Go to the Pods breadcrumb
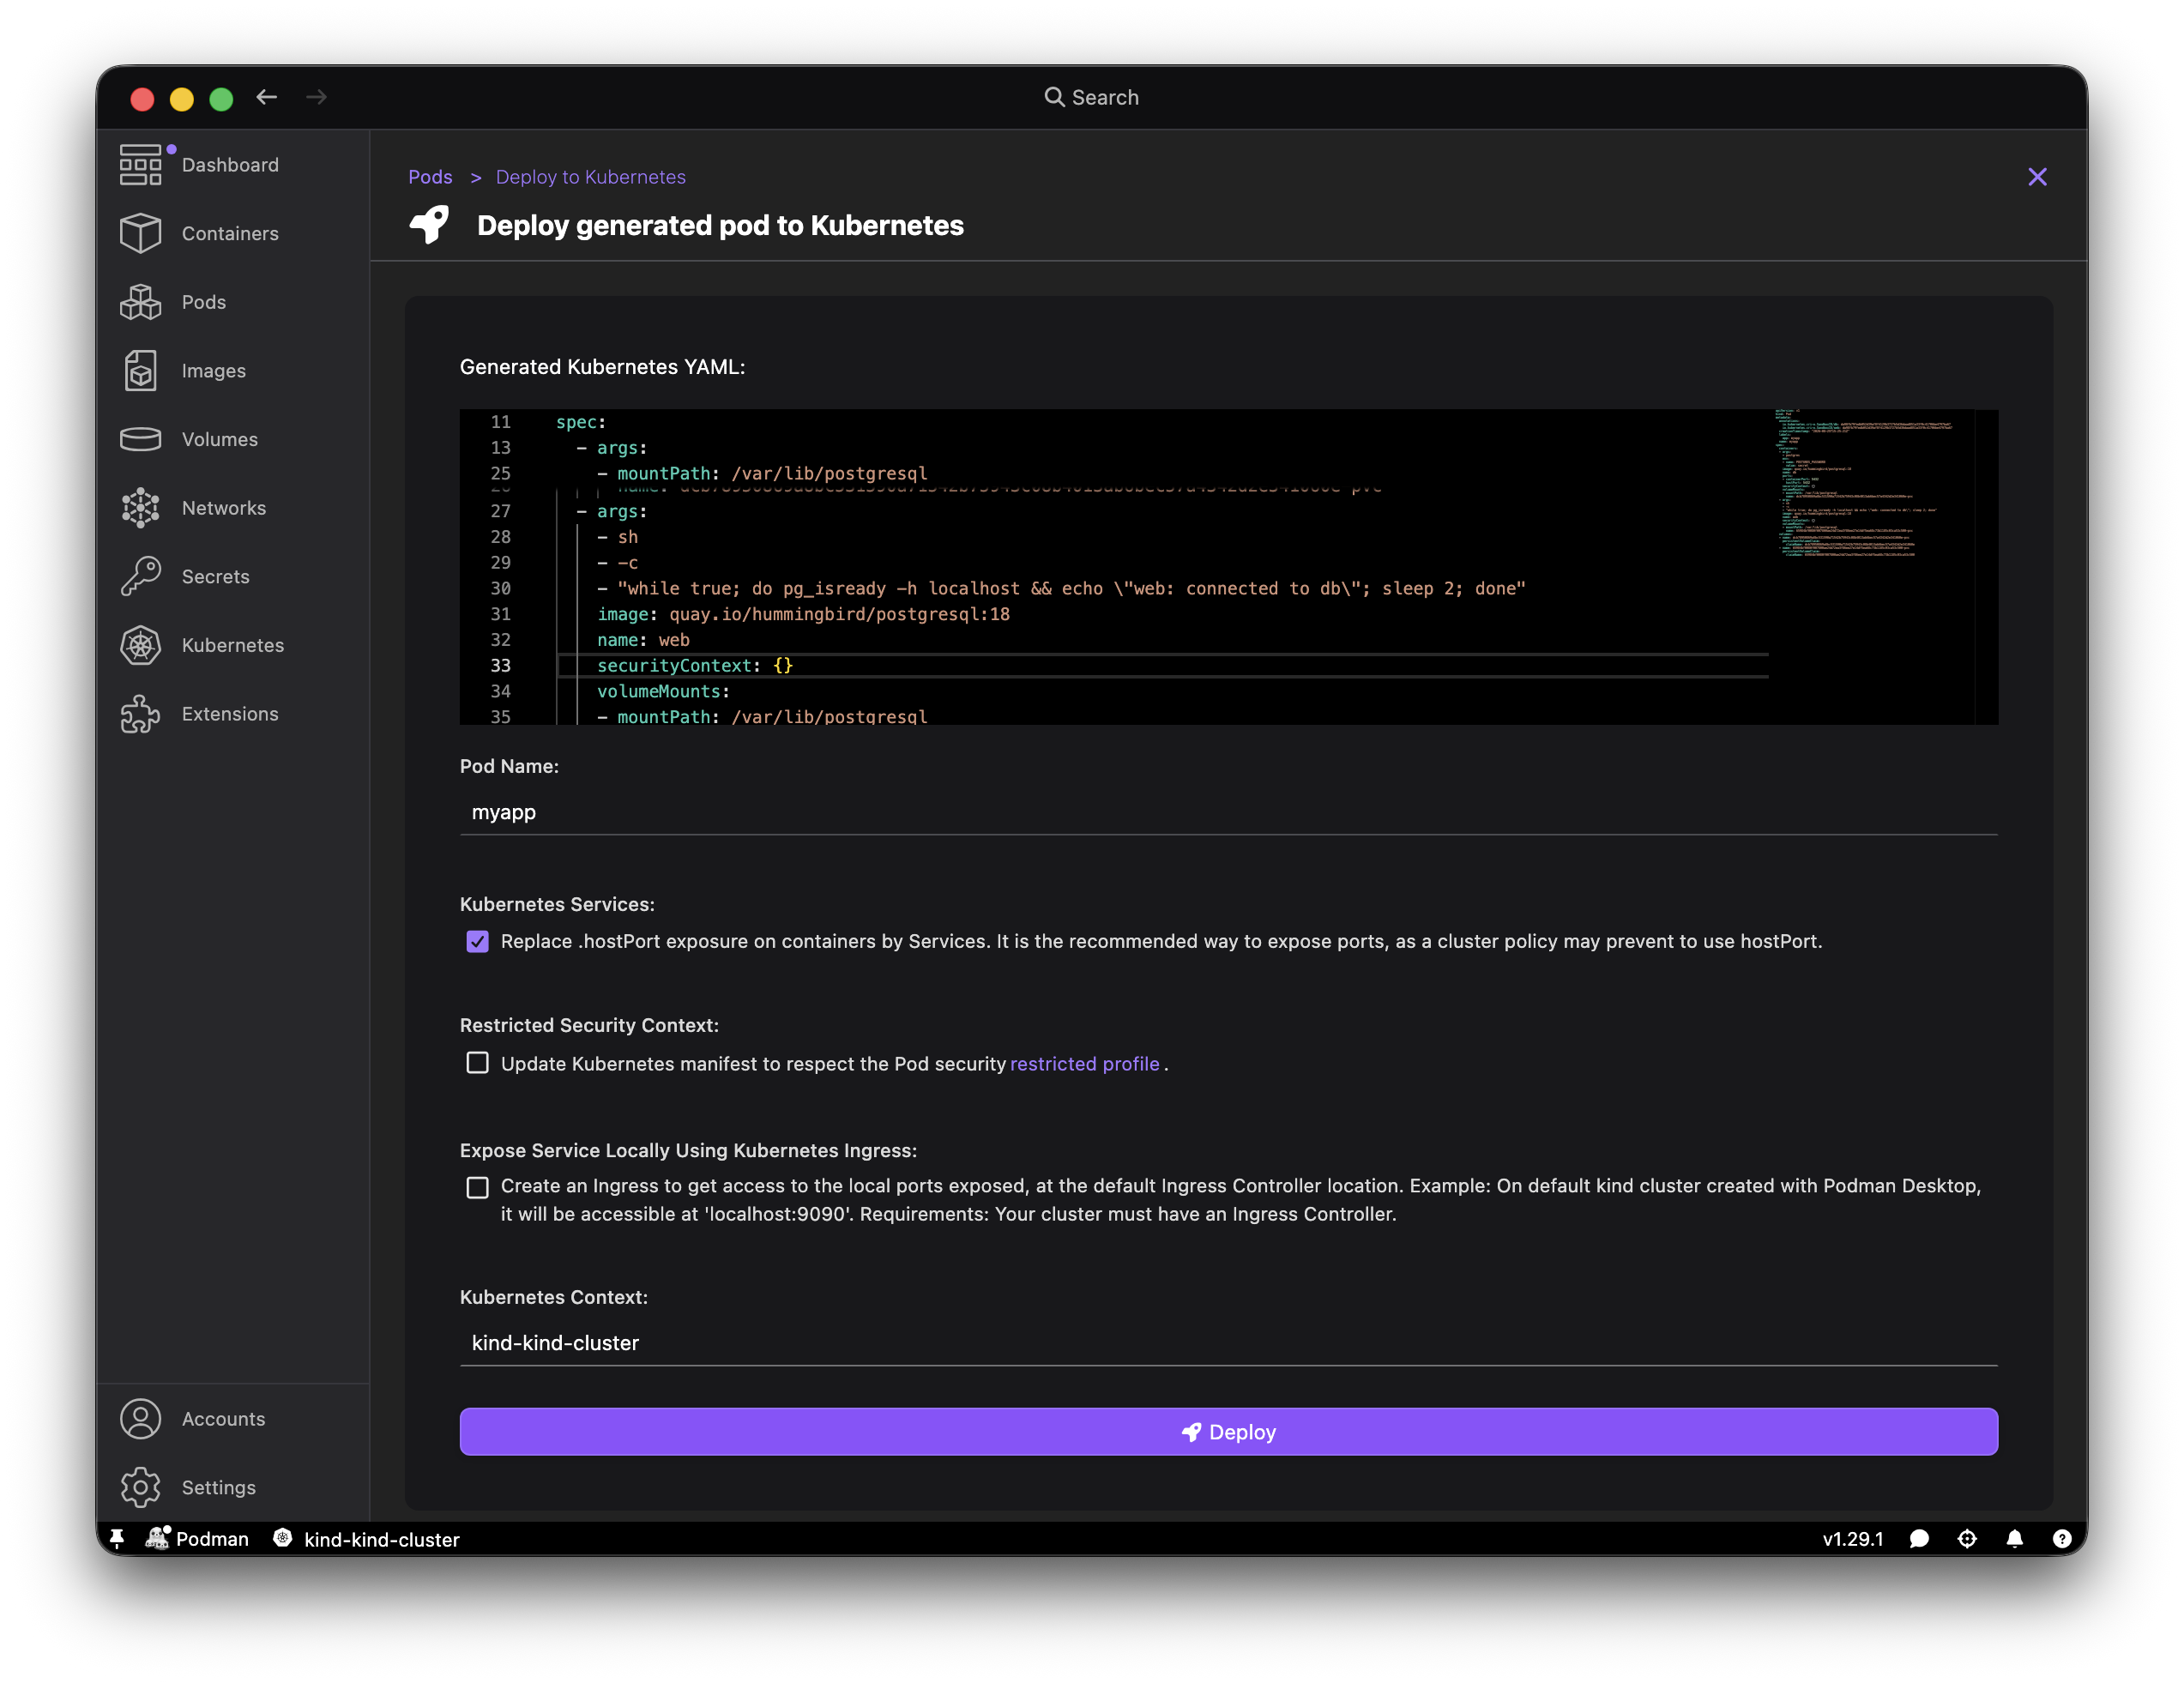Image resolution: width=2184 pixels, height=1683 pixels. (430, 177)
